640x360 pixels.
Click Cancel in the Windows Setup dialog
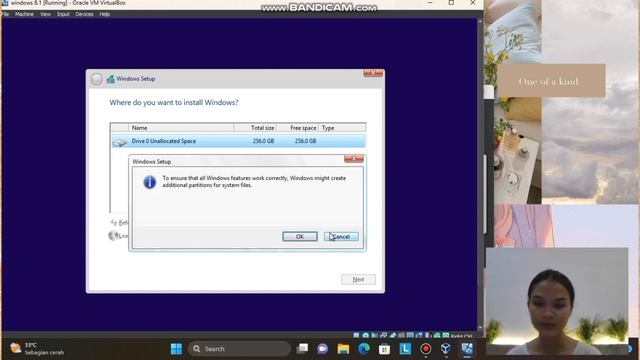(341, 236)
